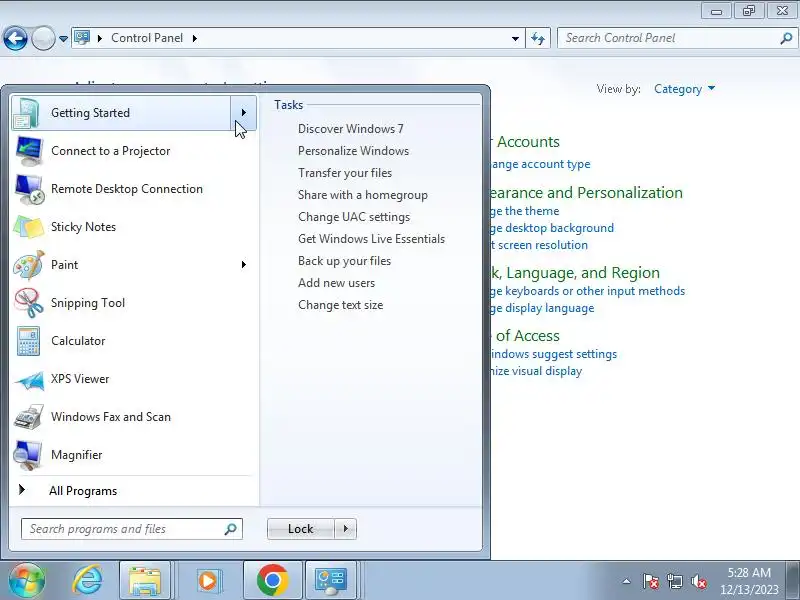Select Change UAC settings task

tap(354, 217)
